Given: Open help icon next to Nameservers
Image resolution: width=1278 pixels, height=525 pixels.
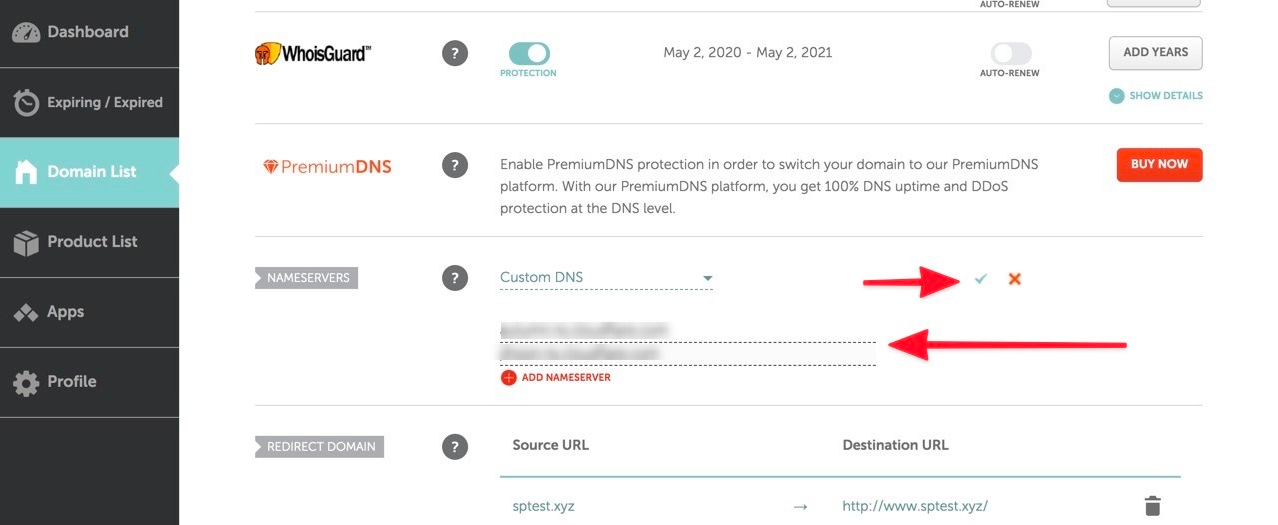Looking at the screenshot, I should pos(455,278).
